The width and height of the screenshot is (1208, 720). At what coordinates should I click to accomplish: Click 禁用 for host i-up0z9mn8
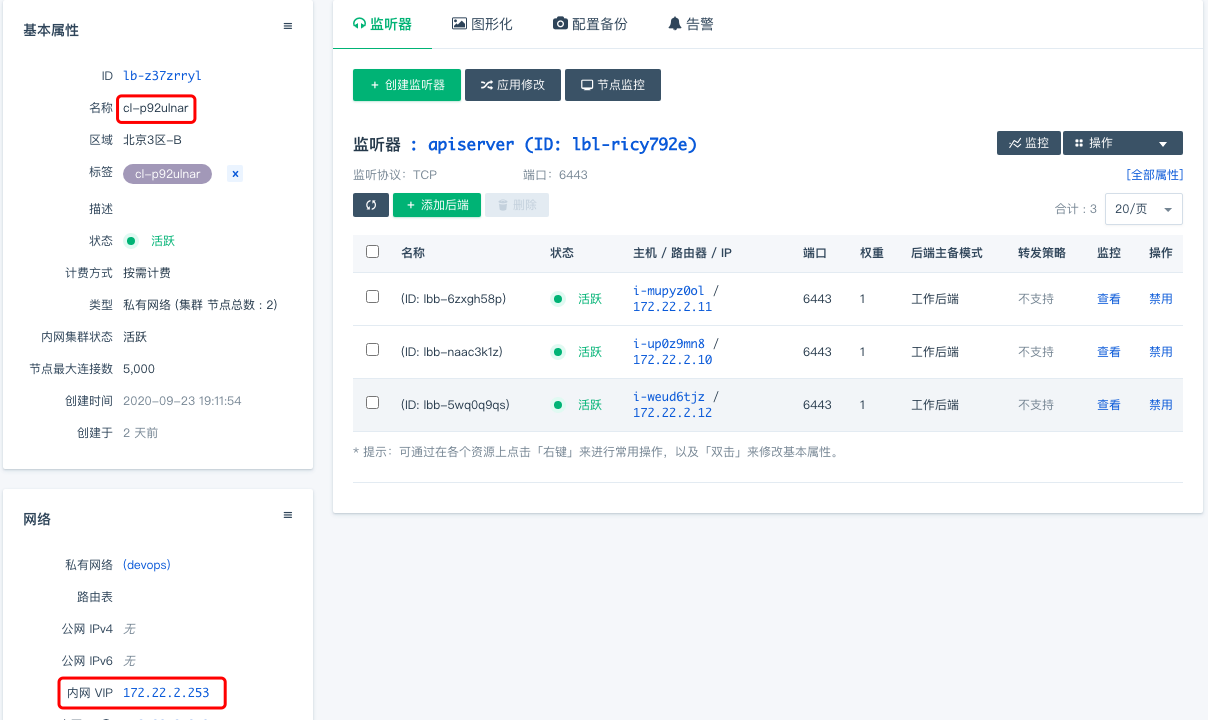1160,352
